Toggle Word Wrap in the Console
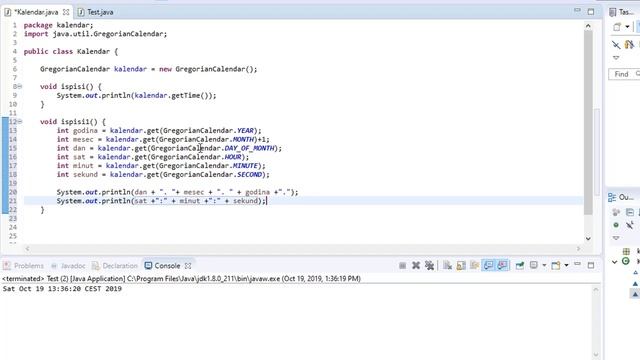The image size is (640, 360). tap(474, 266)
